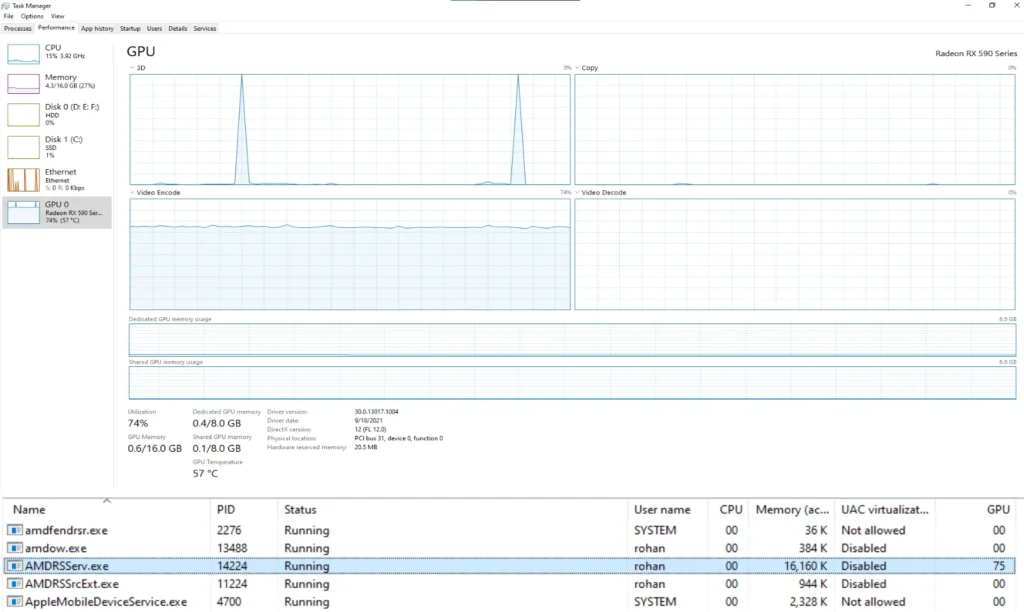The height and width of the screenshot is (612, 1024).
Task: Open the Startup tab
Action: point(130,29)
